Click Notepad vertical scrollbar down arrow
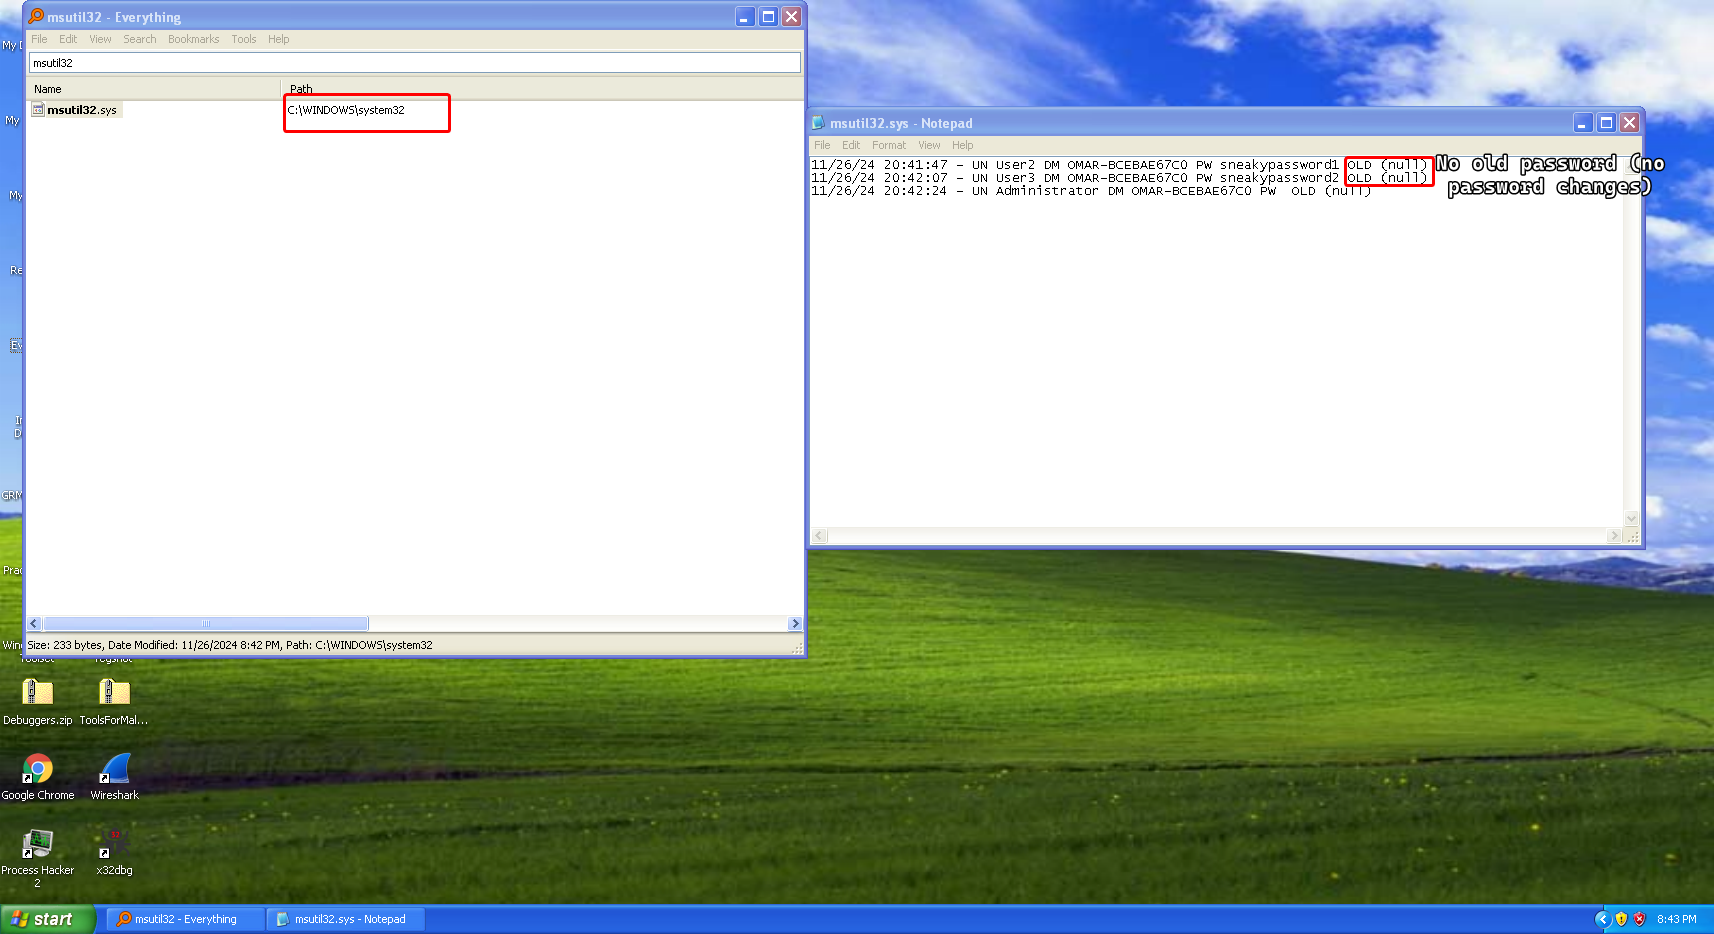Viewport: 1714px width, 934px height. tap(1632, 519)
